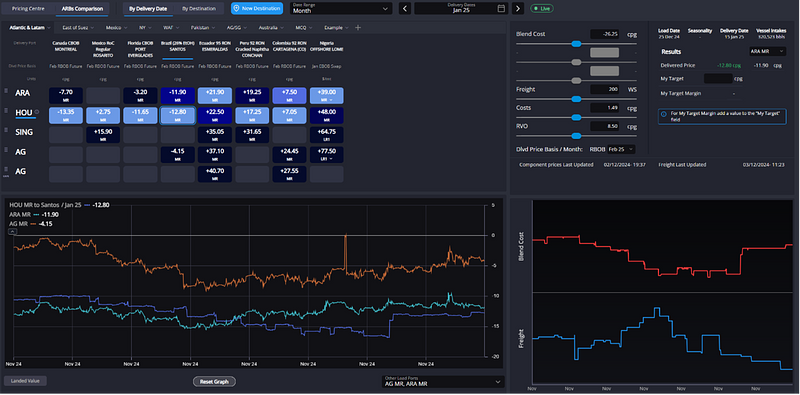
Task: Click the drag handle beside HOU row
Action: point(7,110)
